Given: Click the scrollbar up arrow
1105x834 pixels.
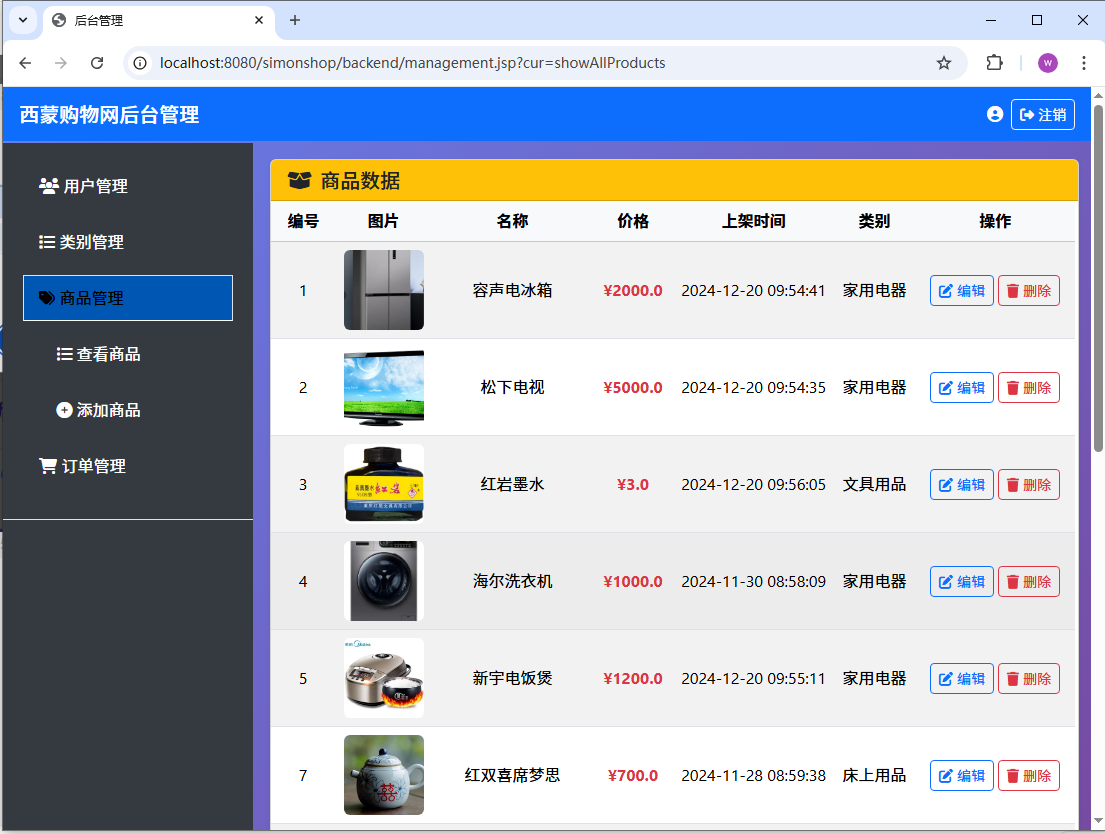Looking at the screenshot, I should [x=1098, y=95].
